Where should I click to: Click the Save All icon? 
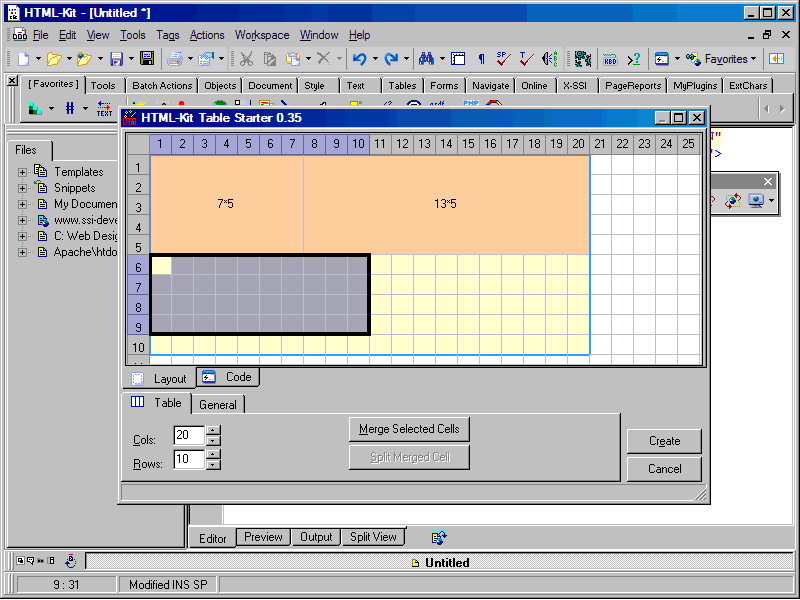coord(147,59)
